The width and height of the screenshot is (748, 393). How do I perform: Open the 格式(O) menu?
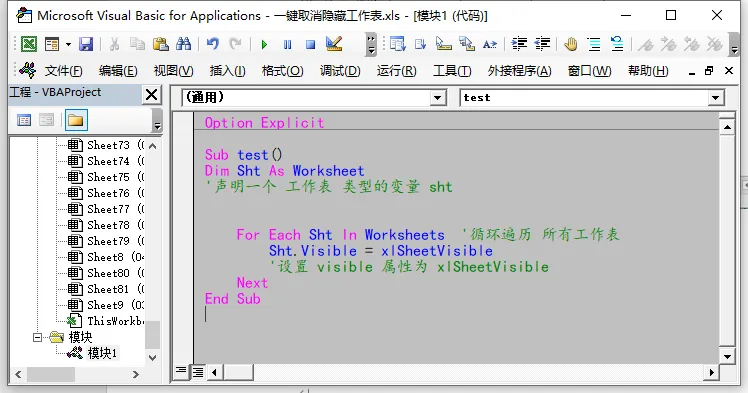[282, 71]
